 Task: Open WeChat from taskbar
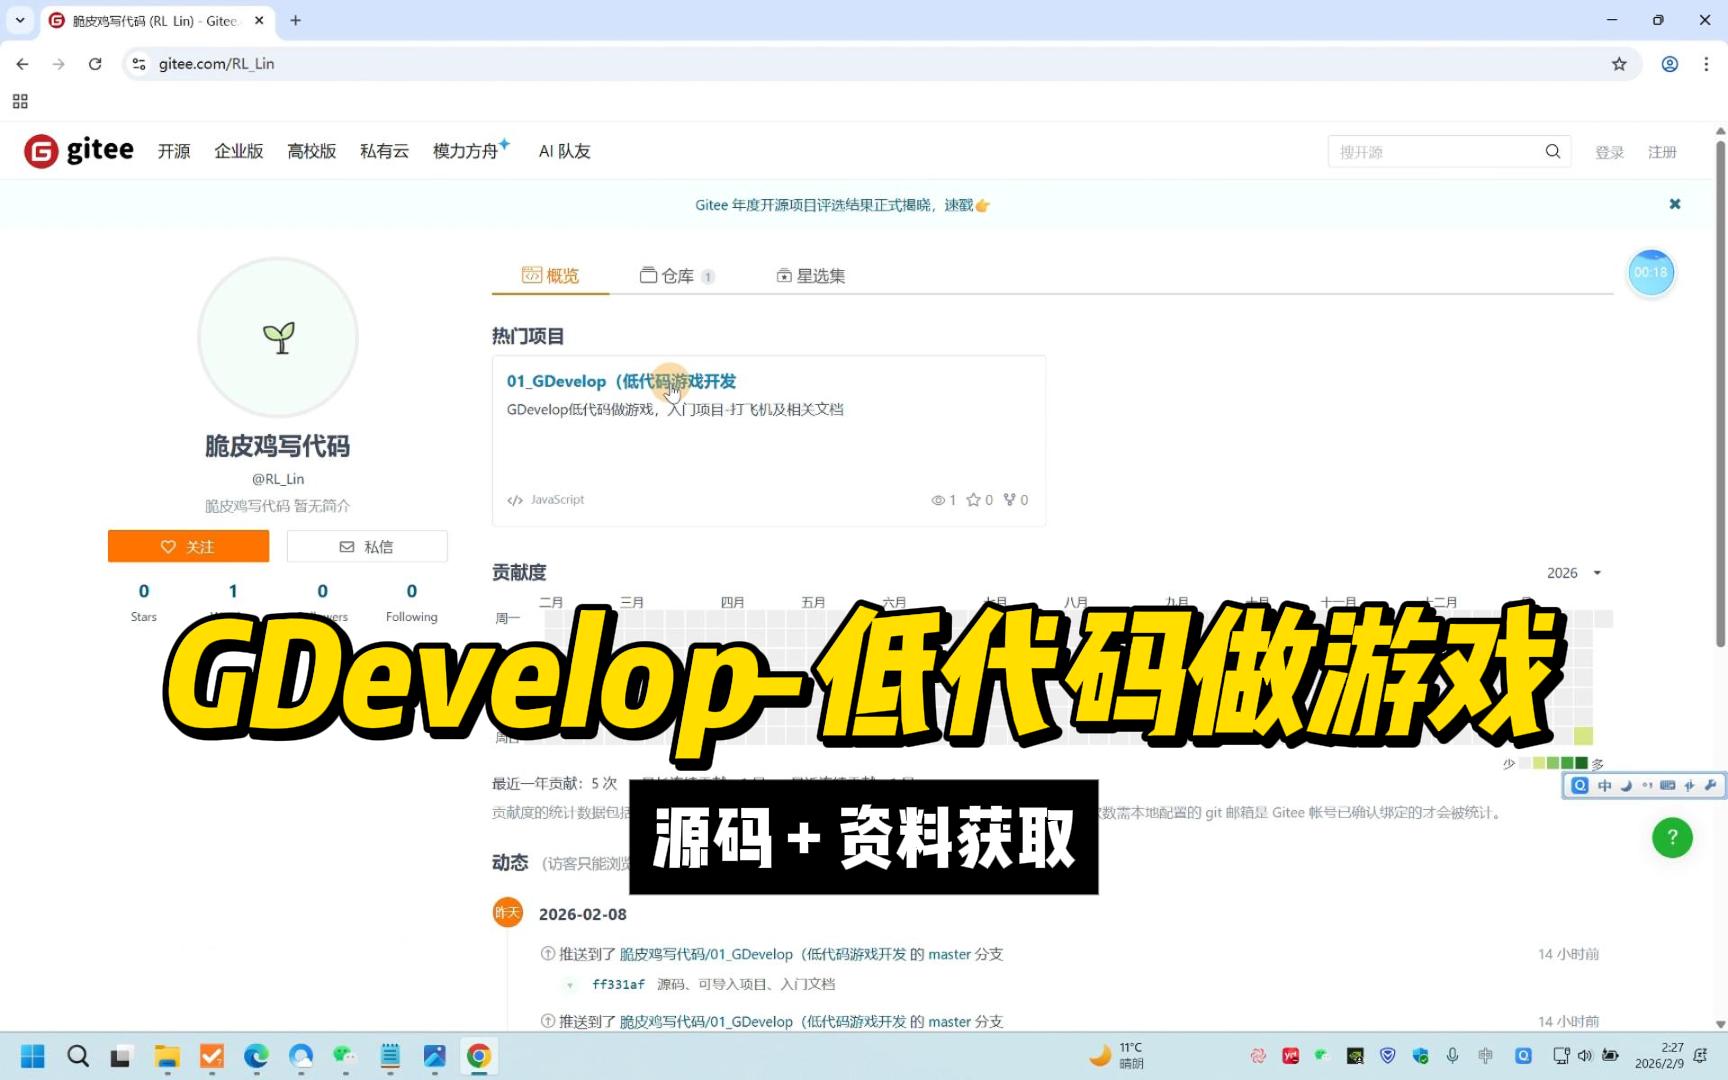(344, 1056)
